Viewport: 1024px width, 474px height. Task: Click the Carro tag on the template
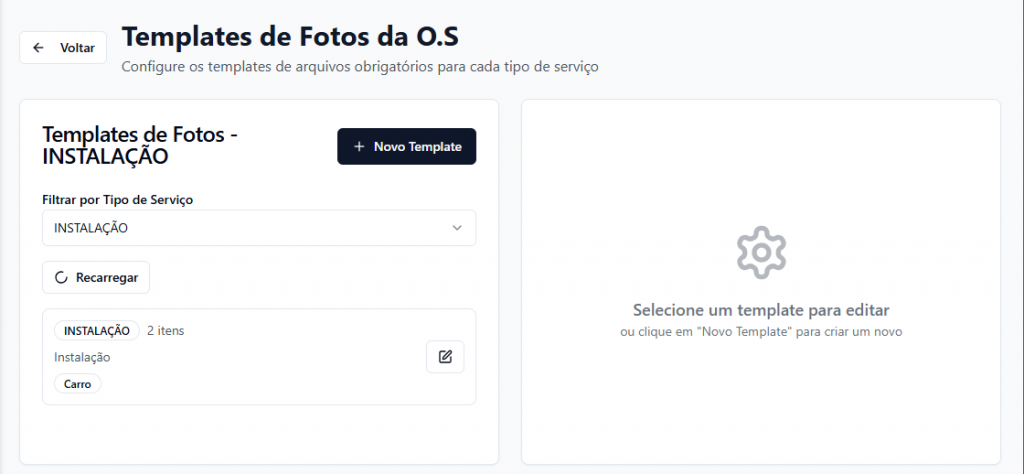(77, 383)
